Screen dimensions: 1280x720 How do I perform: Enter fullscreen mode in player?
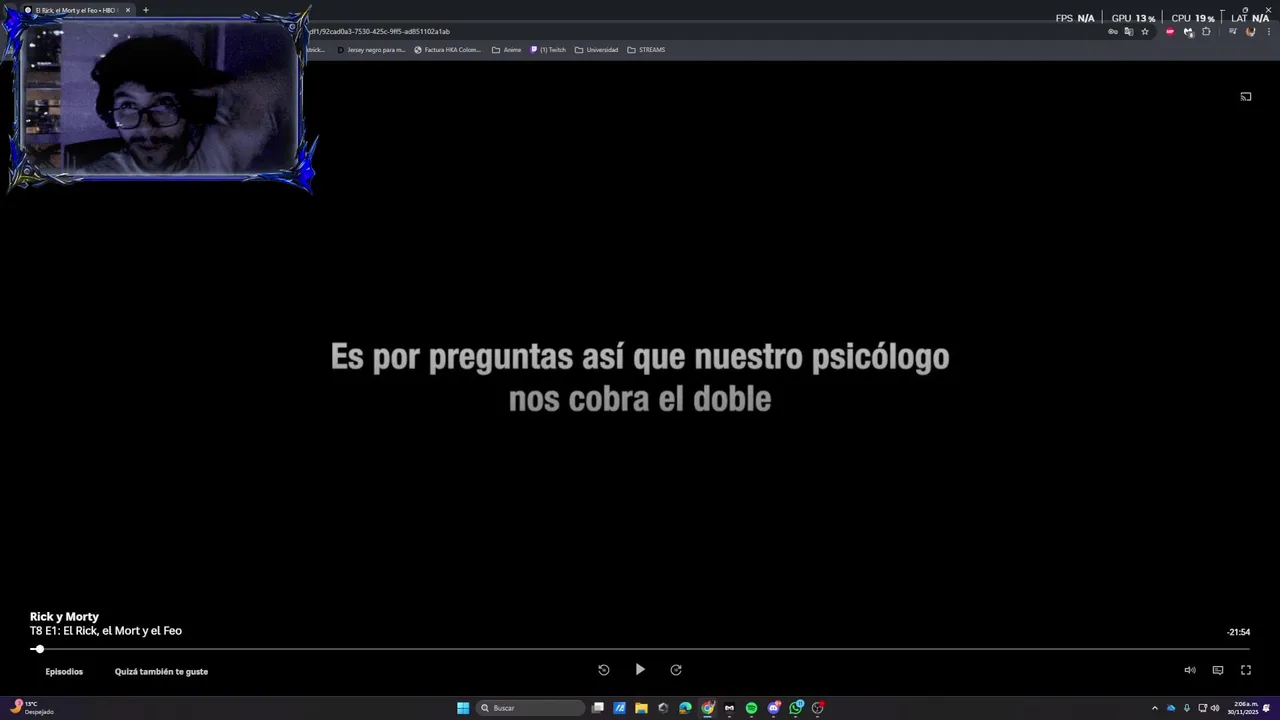1246,670
